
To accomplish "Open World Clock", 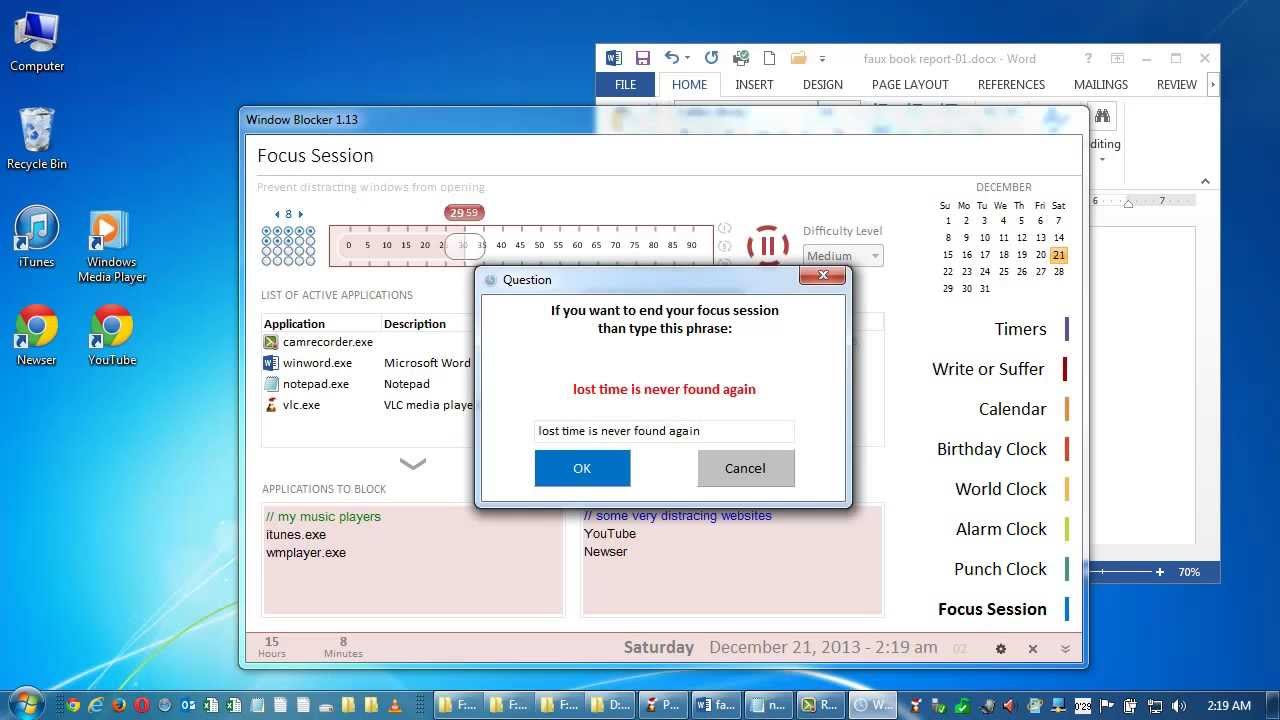I will (1000, 489).
